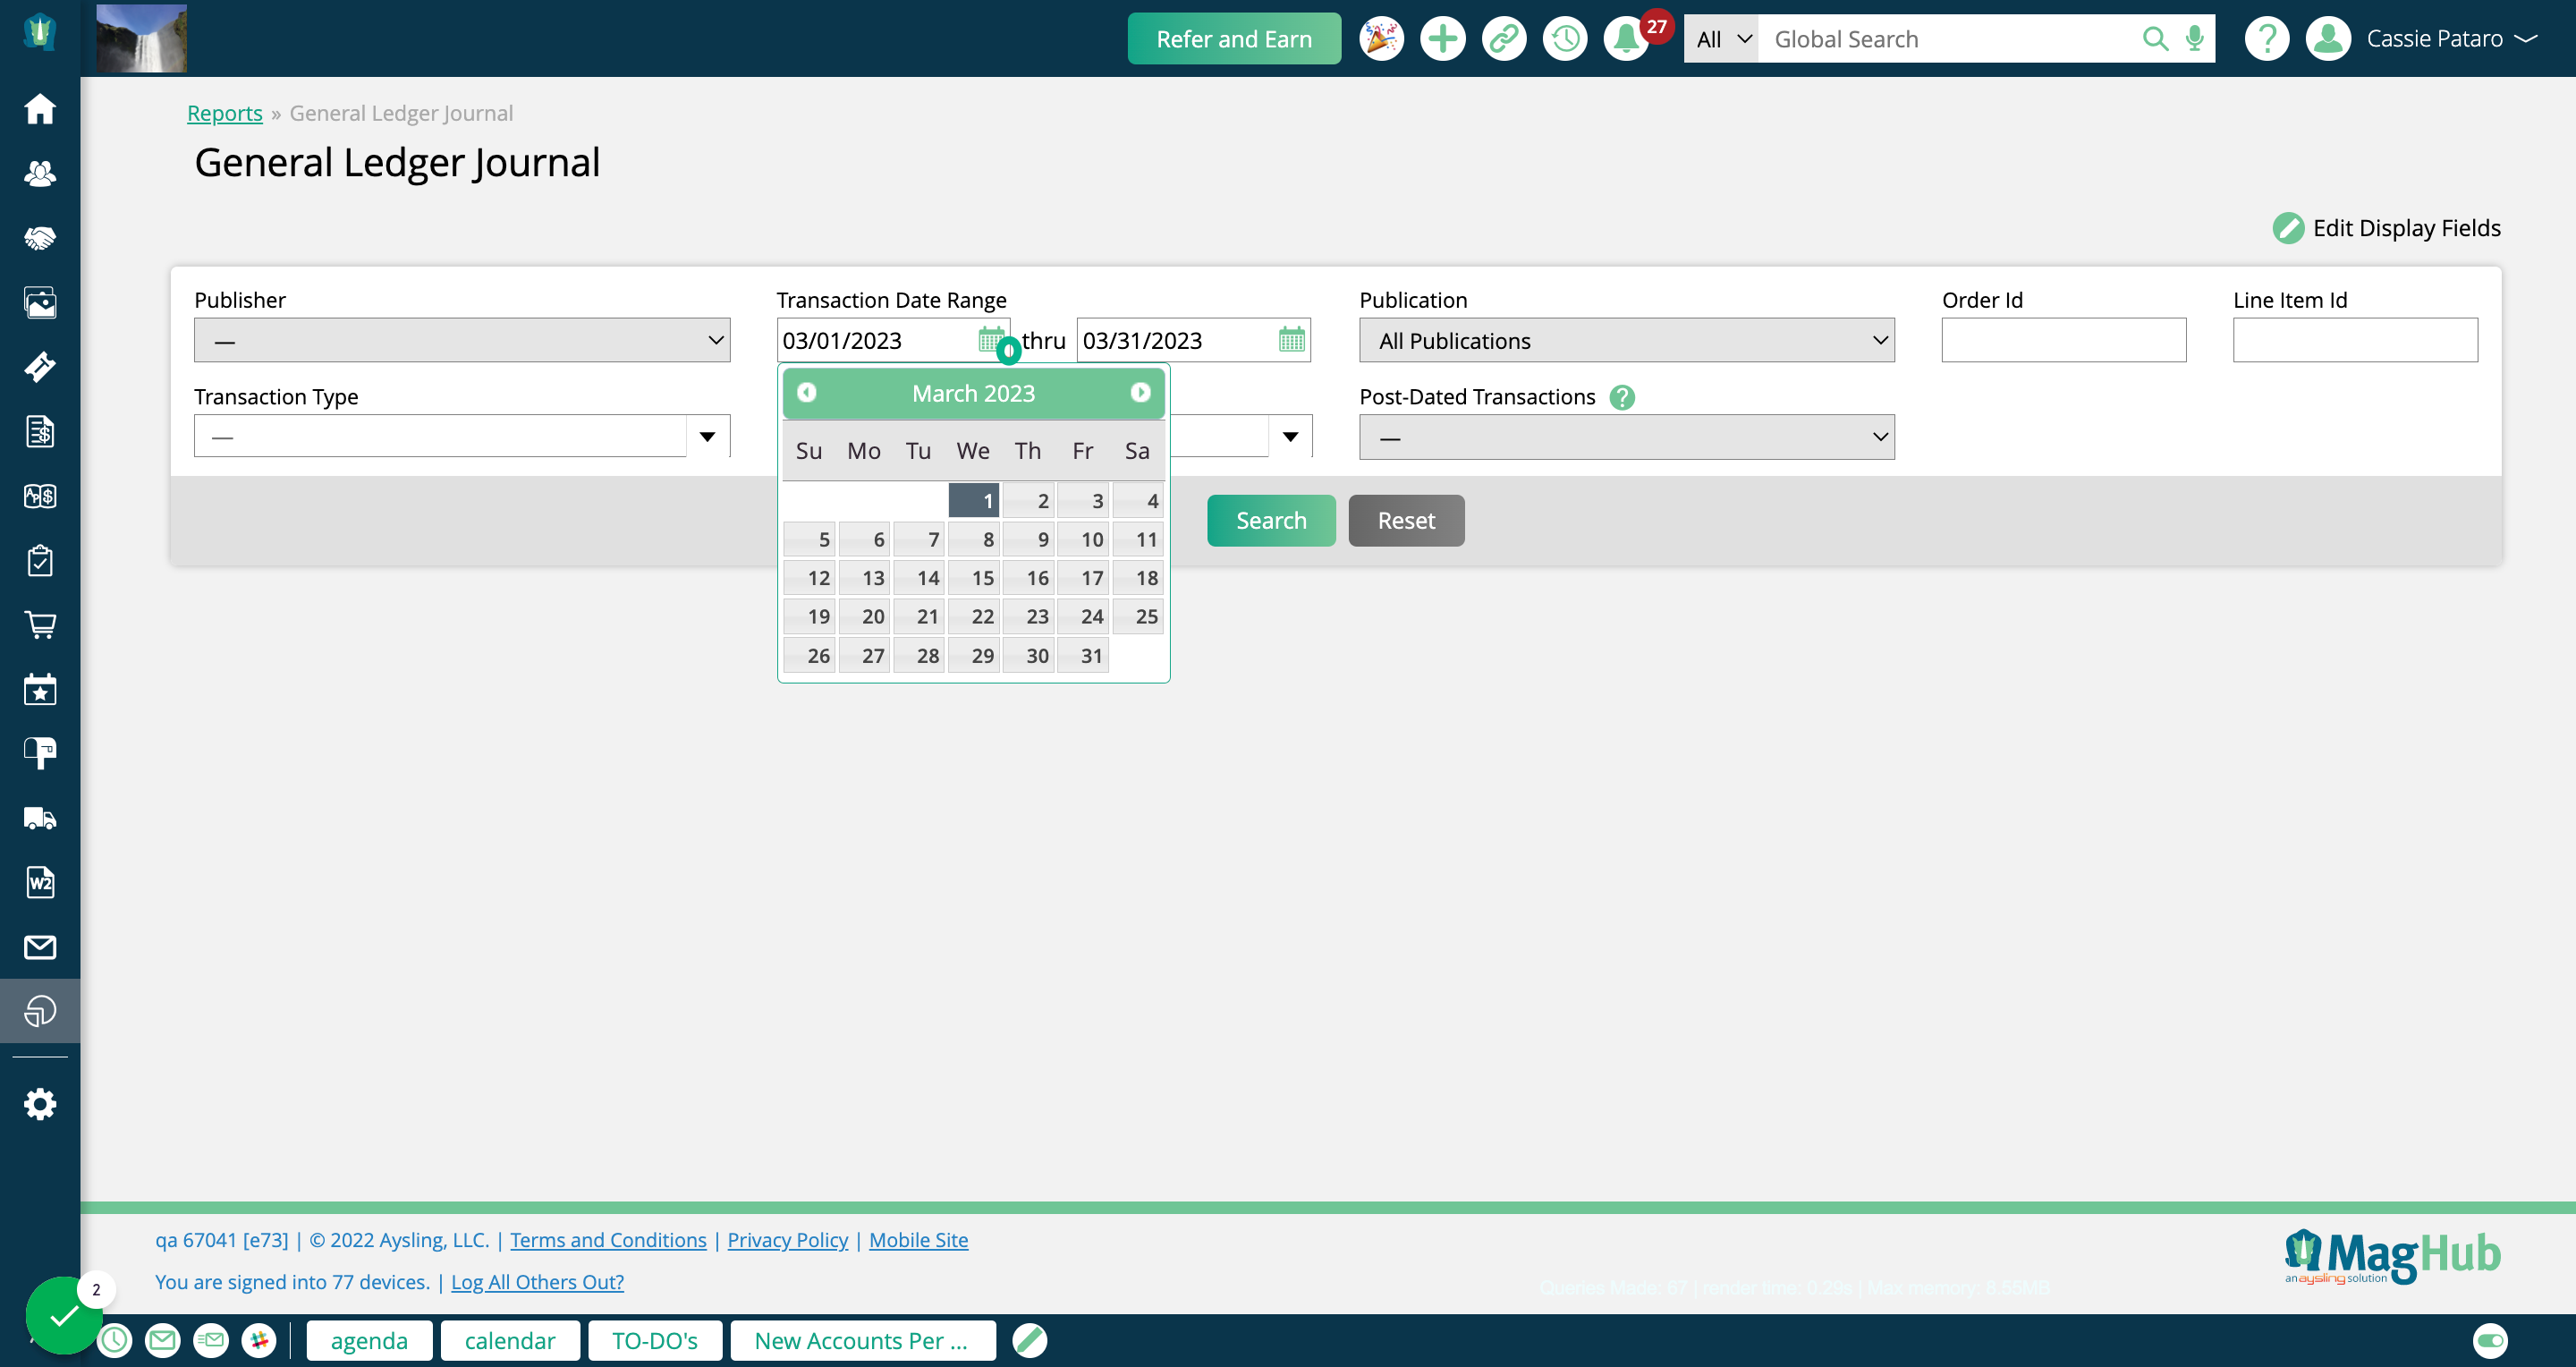The height and width of the screenshot is (1367, 2576).
Task: Expand the Publisher dropdown
Action: coord(462,340)
